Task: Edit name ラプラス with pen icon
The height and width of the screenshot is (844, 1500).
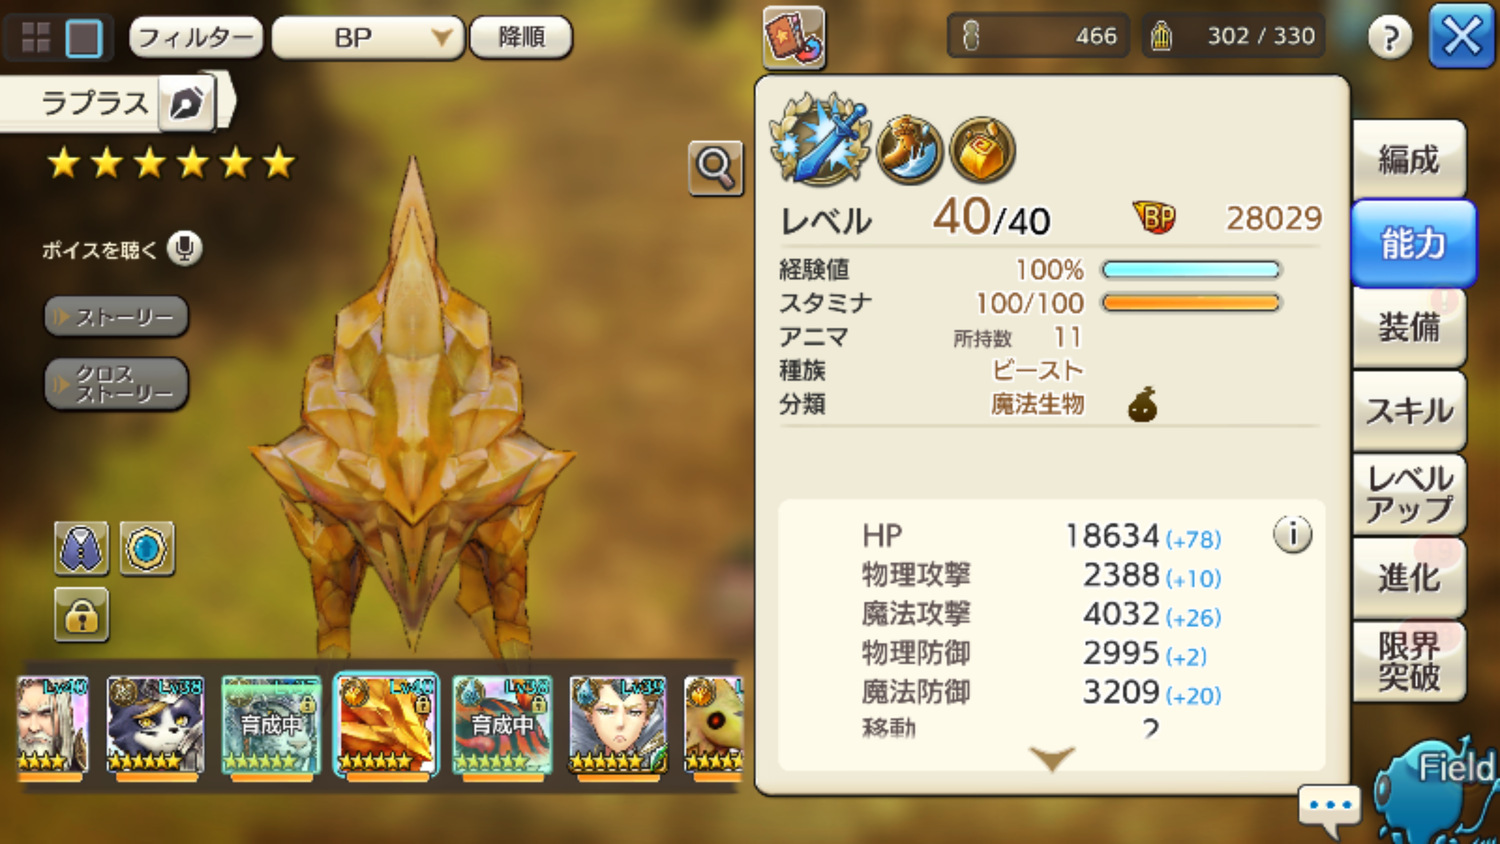Action: 186,103
